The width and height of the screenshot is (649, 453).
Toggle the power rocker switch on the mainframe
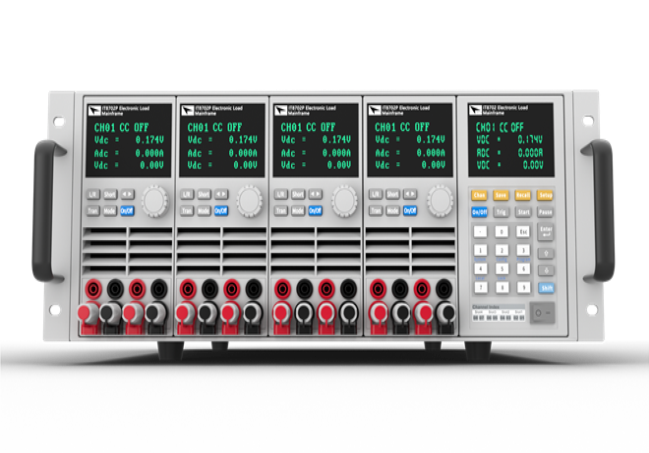click(x=541, y=313)
